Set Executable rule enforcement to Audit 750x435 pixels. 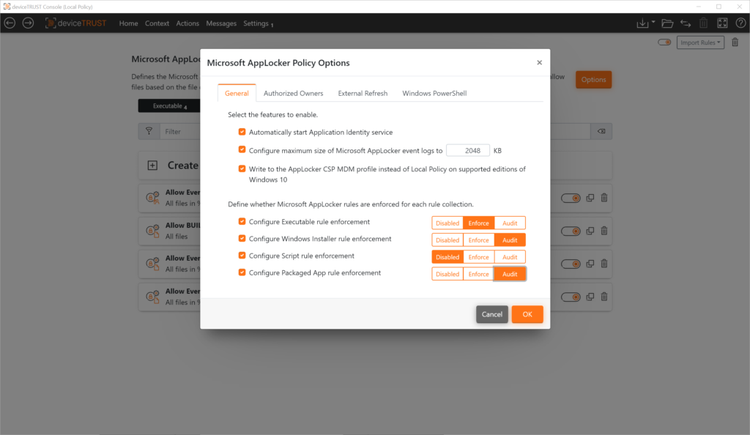[510, 223]
